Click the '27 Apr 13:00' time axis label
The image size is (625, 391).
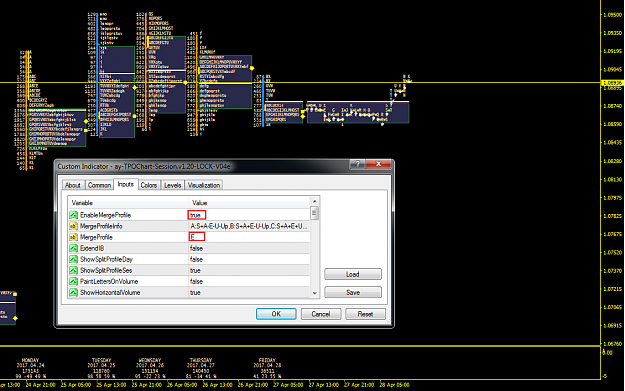point(324,385)
